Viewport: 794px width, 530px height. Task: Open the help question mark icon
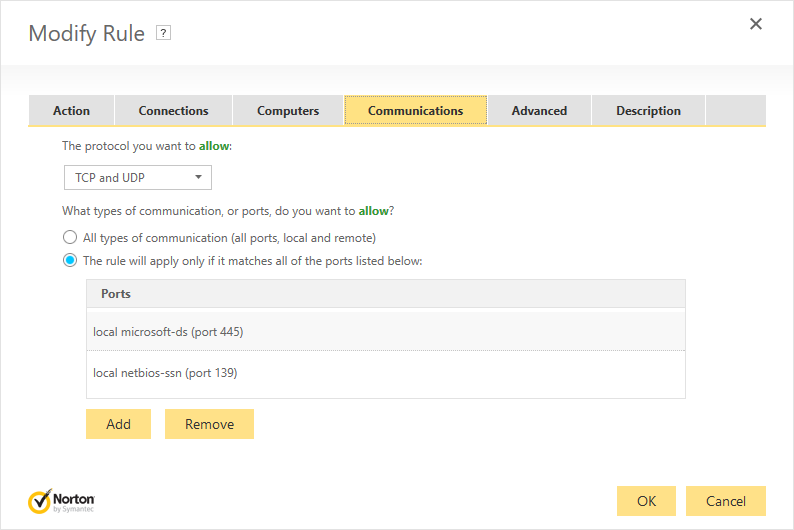(163, 33)
